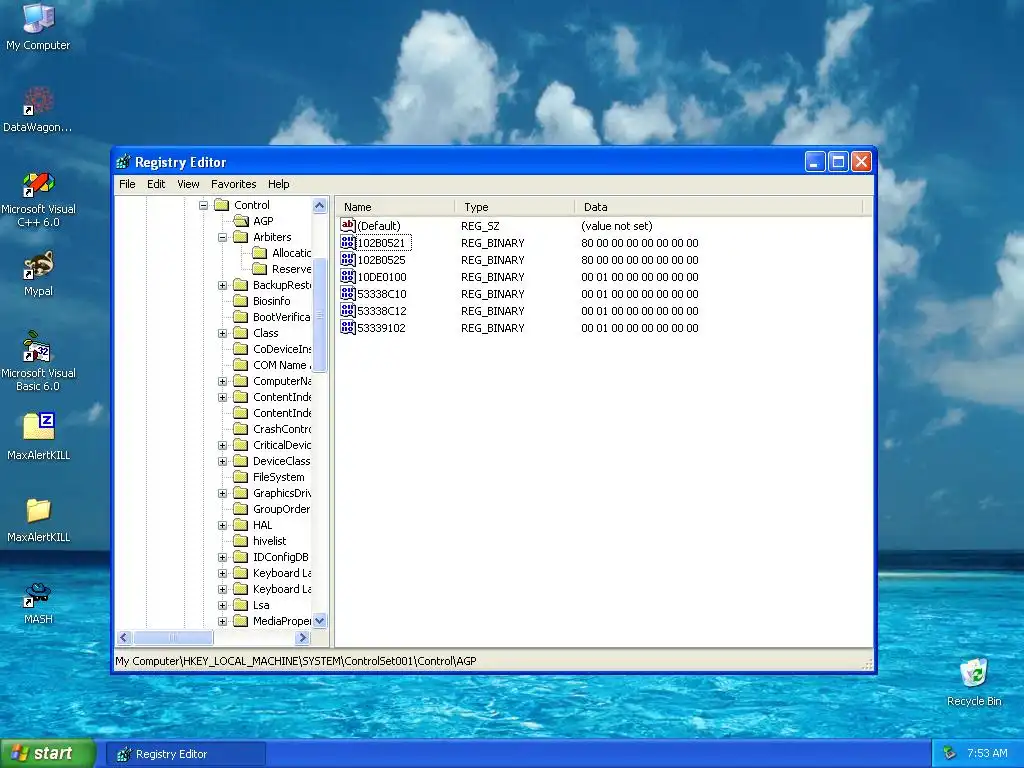Open Microsoft Visual C++ 6.0 shortcut
The width and height of the screenshot is (1024, 768).
[38, 199]
